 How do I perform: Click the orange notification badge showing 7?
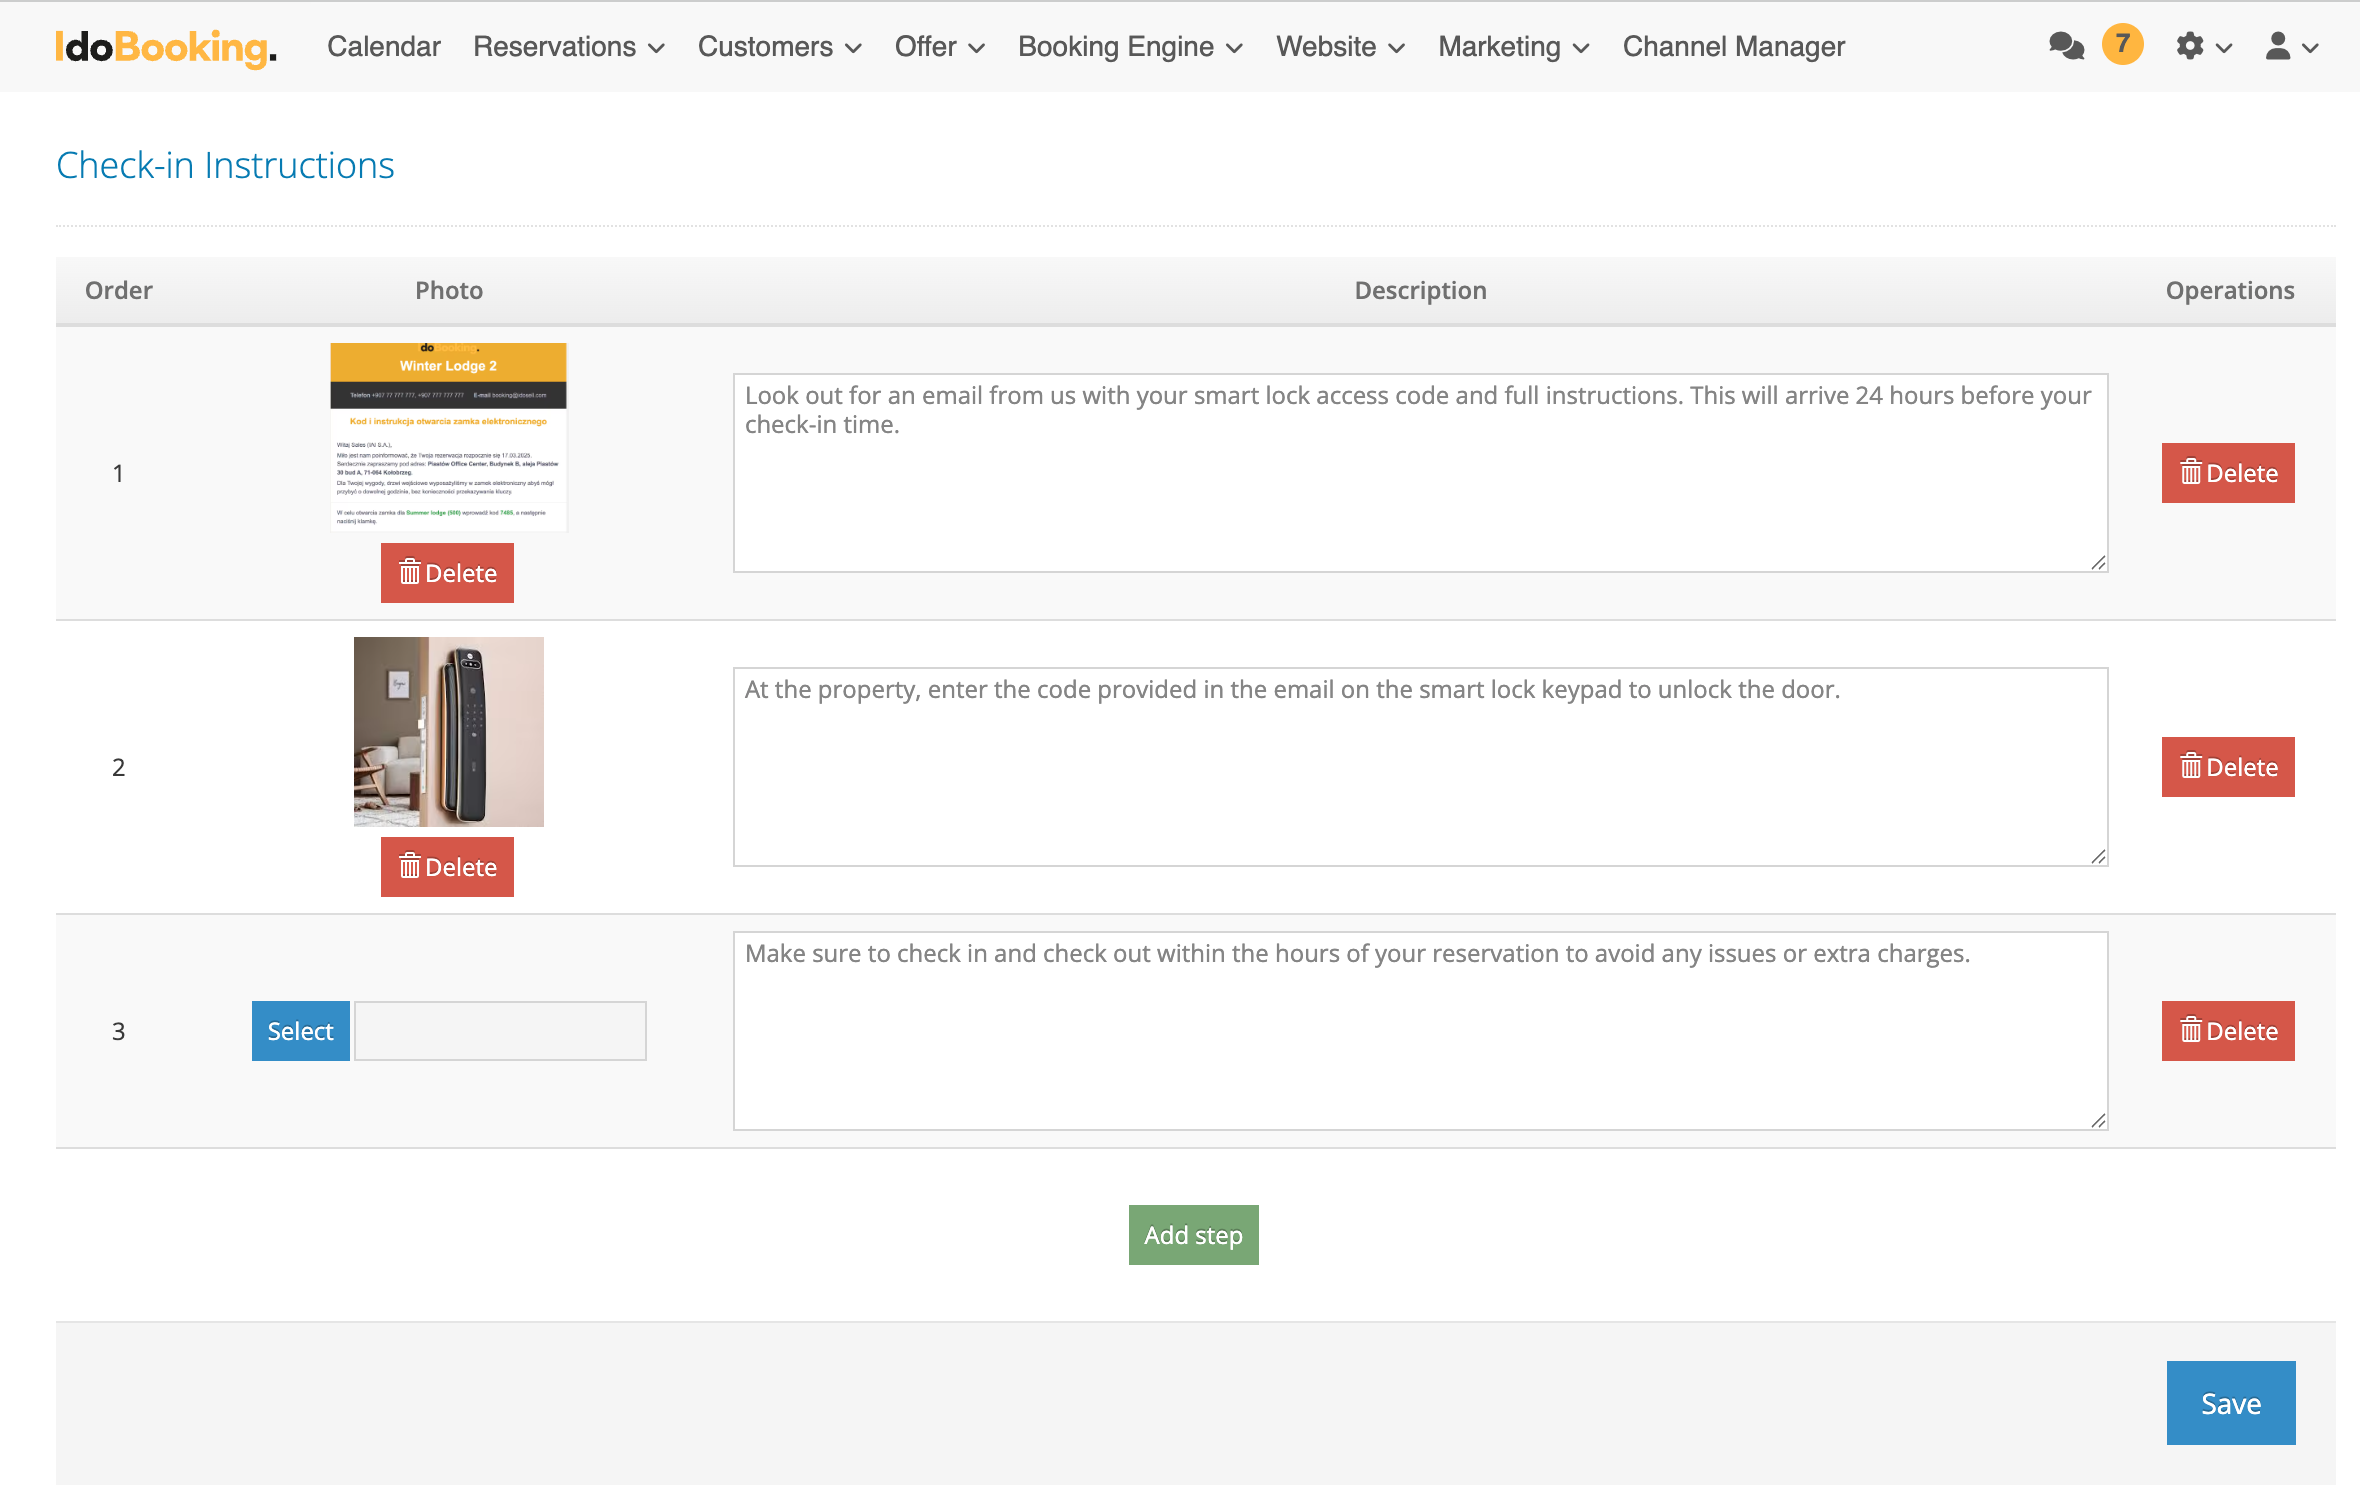(2122, 44)
